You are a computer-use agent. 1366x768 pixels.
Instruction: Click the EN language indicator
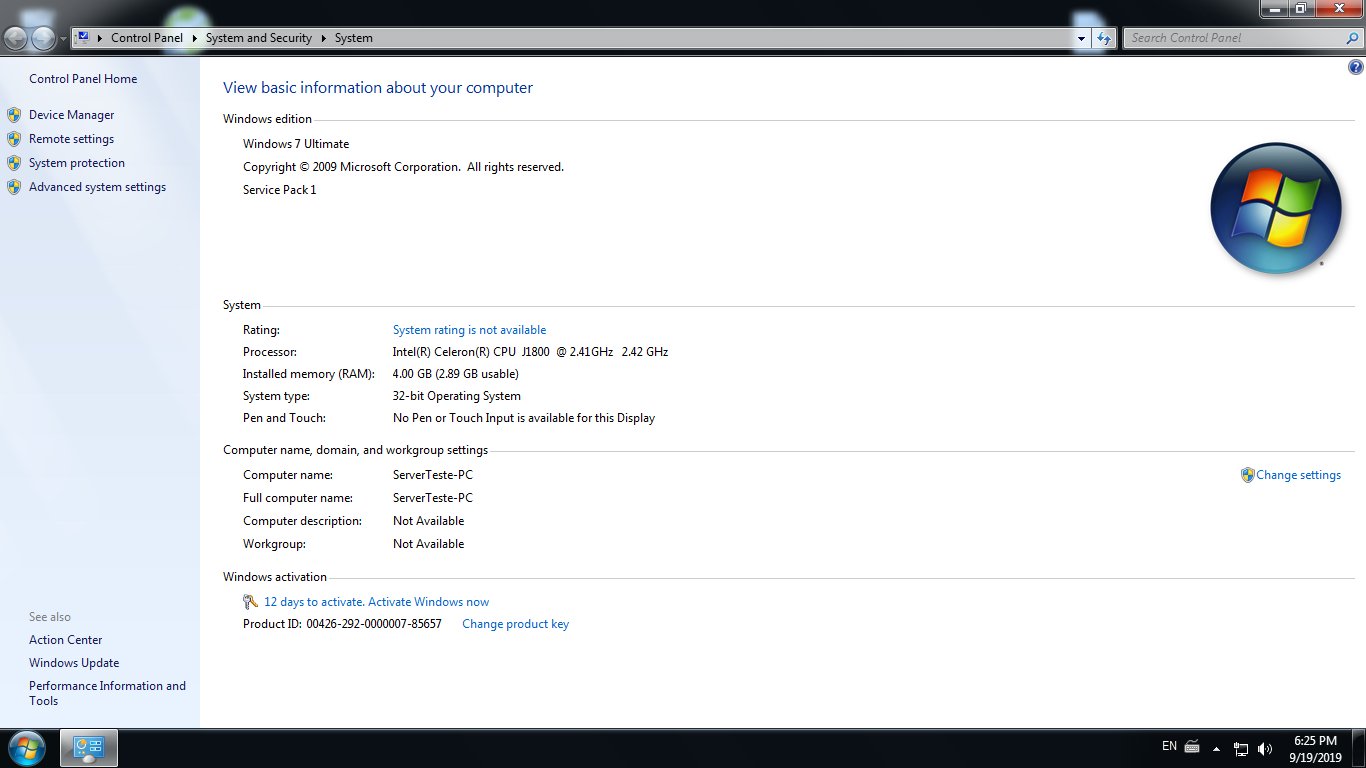click(x=1169, y=746)
